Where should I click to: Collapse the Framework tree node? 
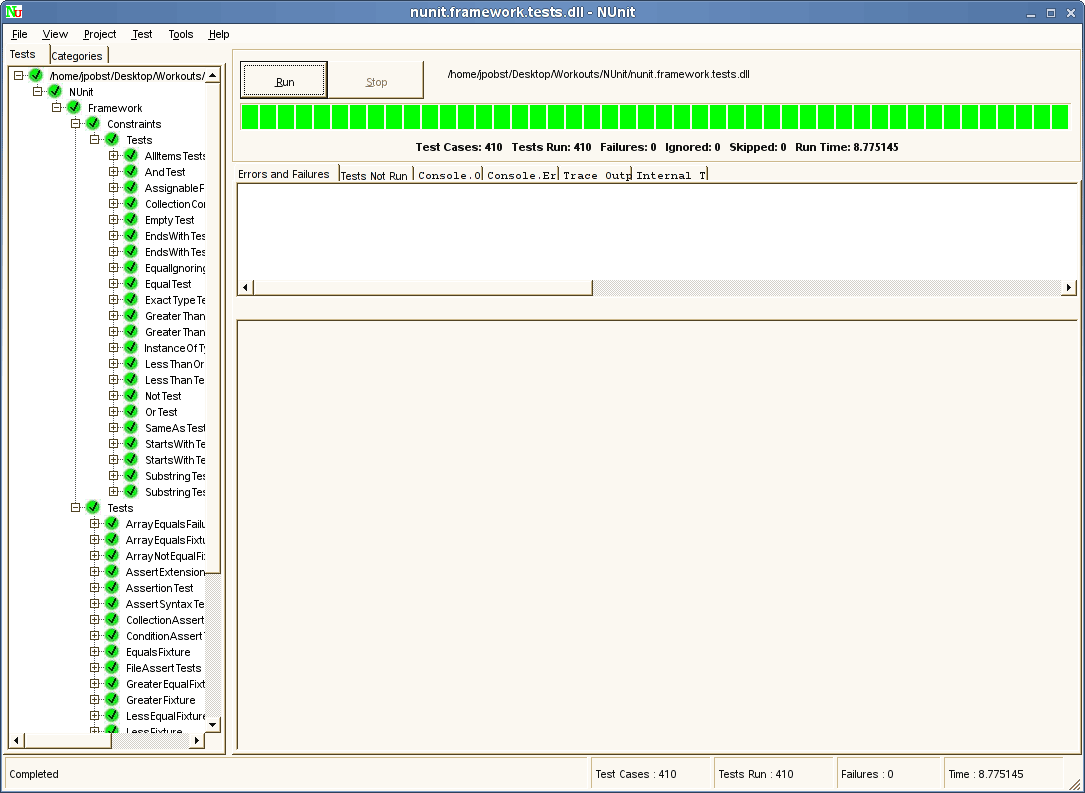(57, 107)
